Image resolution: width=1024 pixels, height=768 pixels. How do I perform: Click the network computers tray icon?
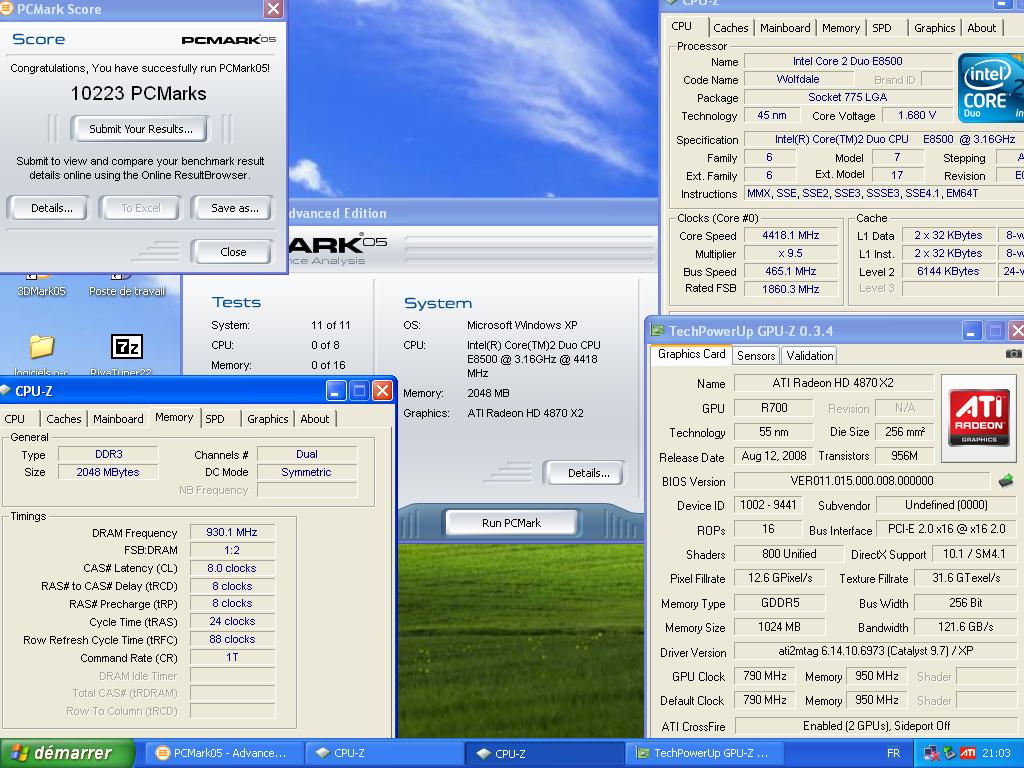tap(931, 753)
